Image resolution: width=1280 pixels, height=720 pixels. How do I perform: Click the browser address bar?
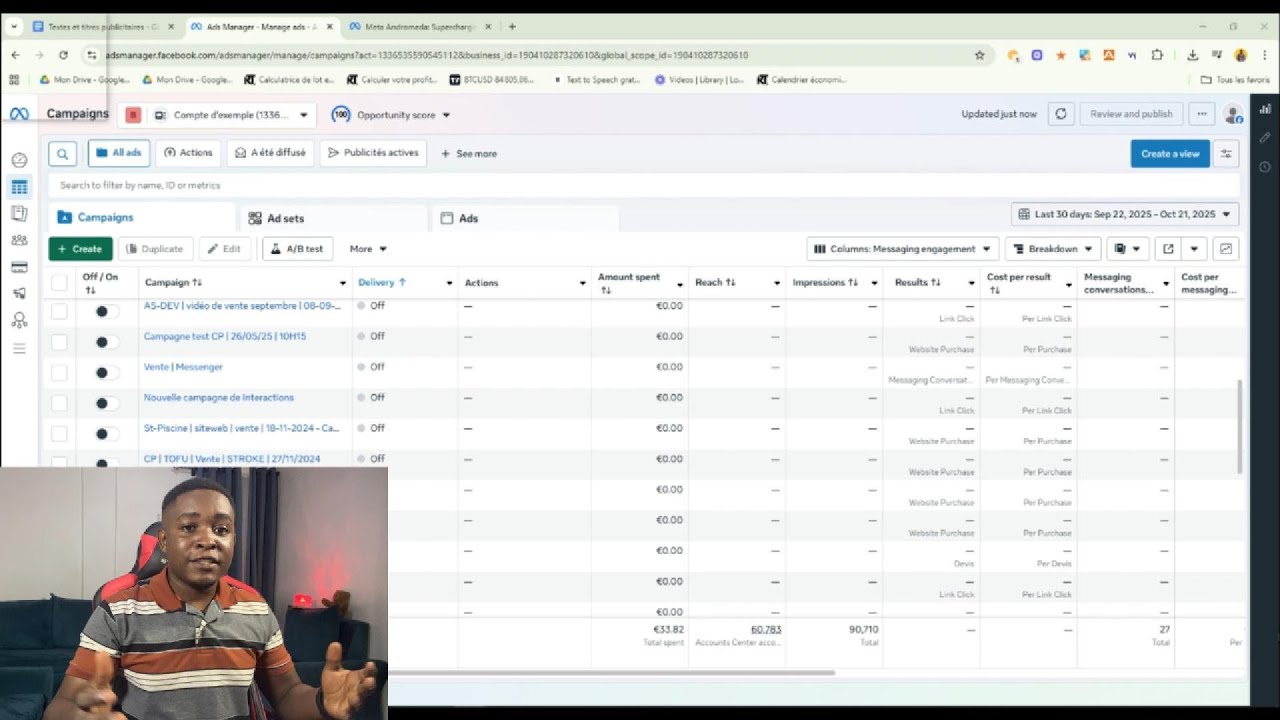point(530,55)
